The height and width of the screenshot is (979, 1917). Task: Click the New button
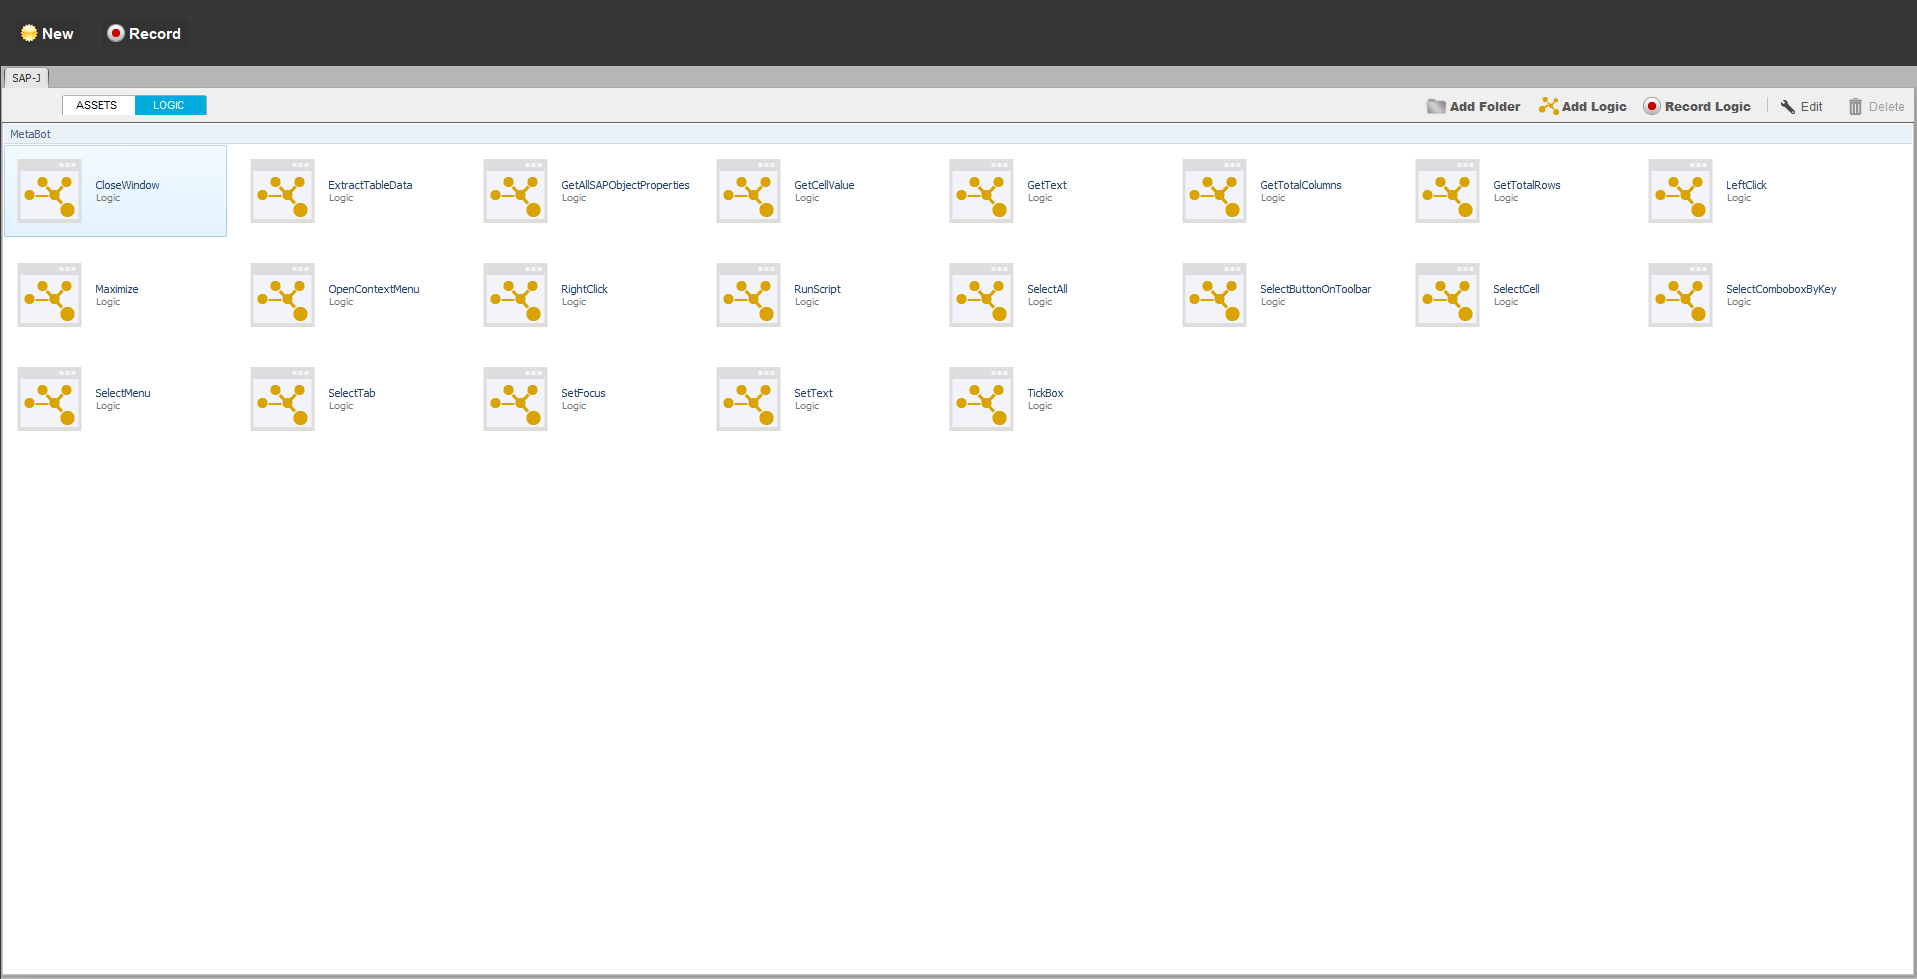pos(47,33)
